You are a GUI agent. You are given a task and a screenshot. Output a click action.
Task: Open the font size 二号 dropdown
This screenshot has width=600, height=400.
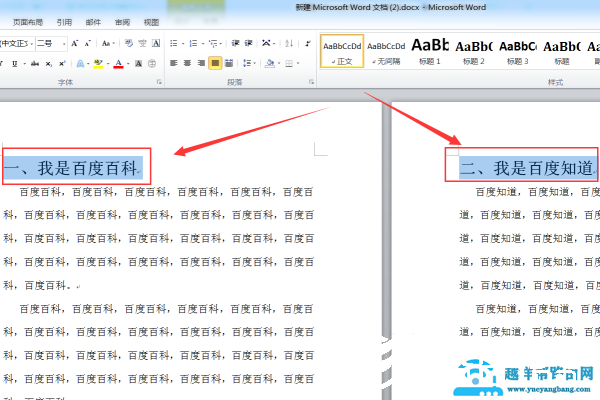(x=64, y=44)
